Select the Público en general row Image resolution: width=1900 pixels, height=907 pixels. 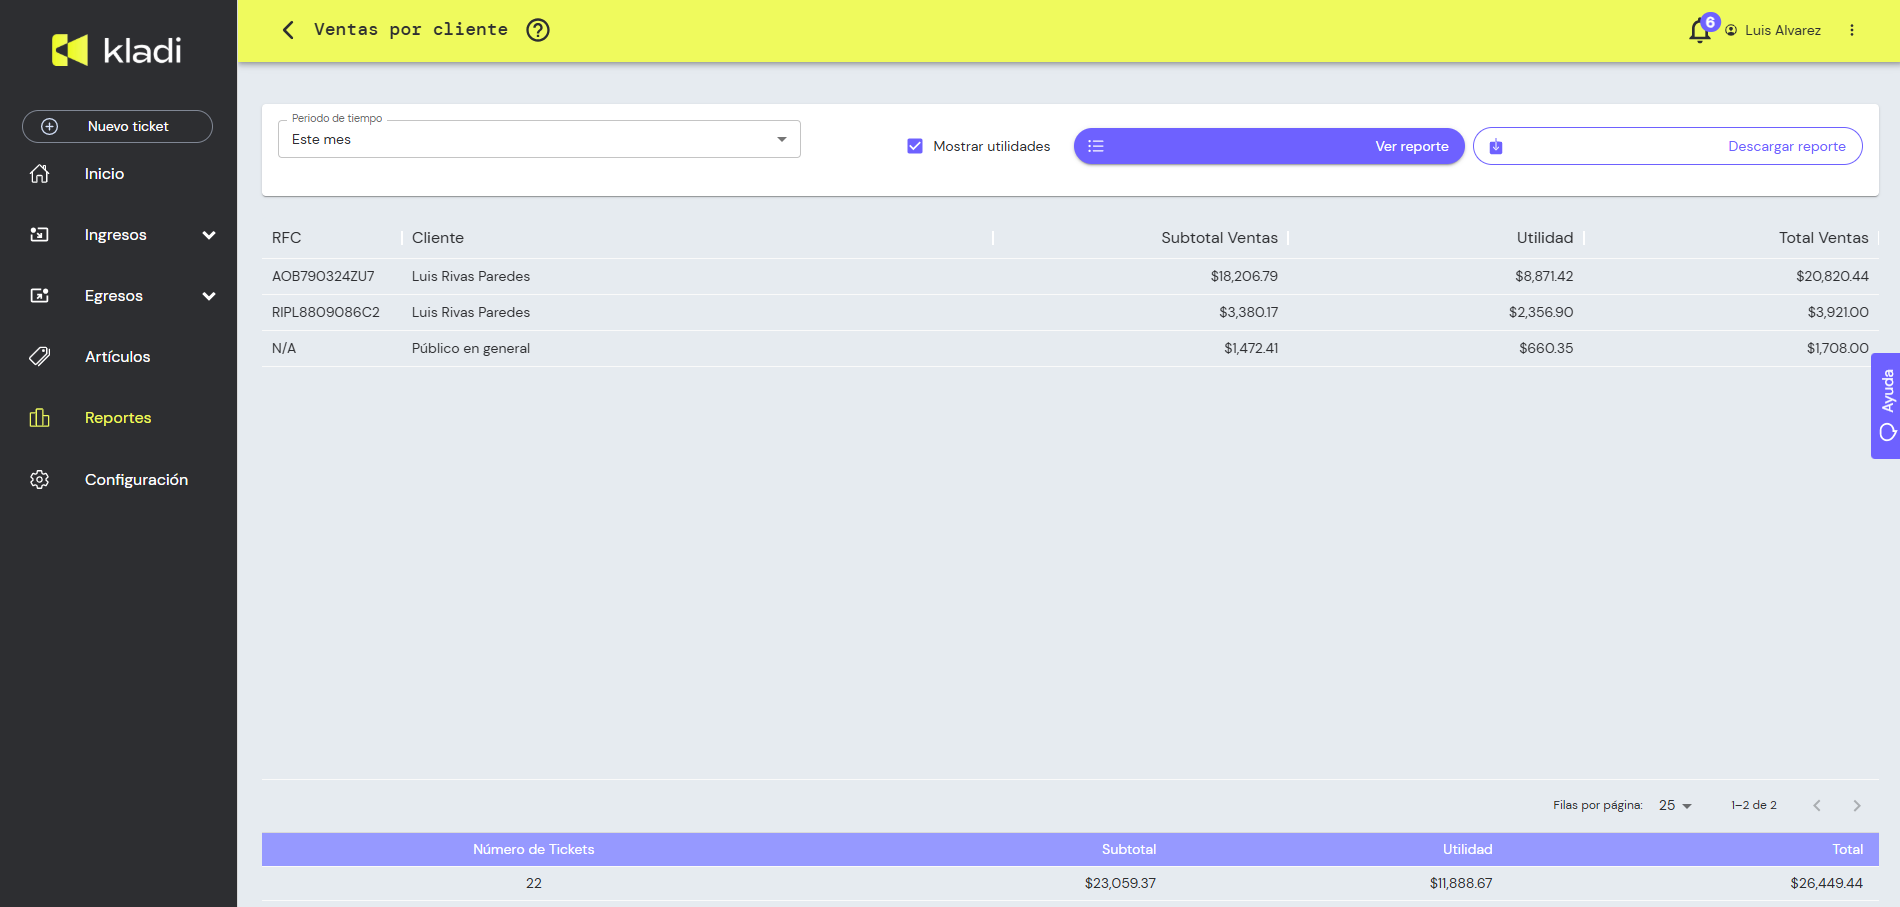tap(471, 349)
